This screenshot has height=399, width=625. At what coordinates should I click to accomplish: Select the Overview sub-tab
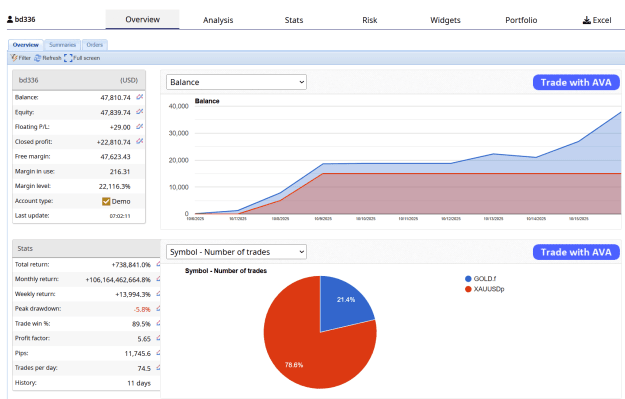click(x=26, y=45)
